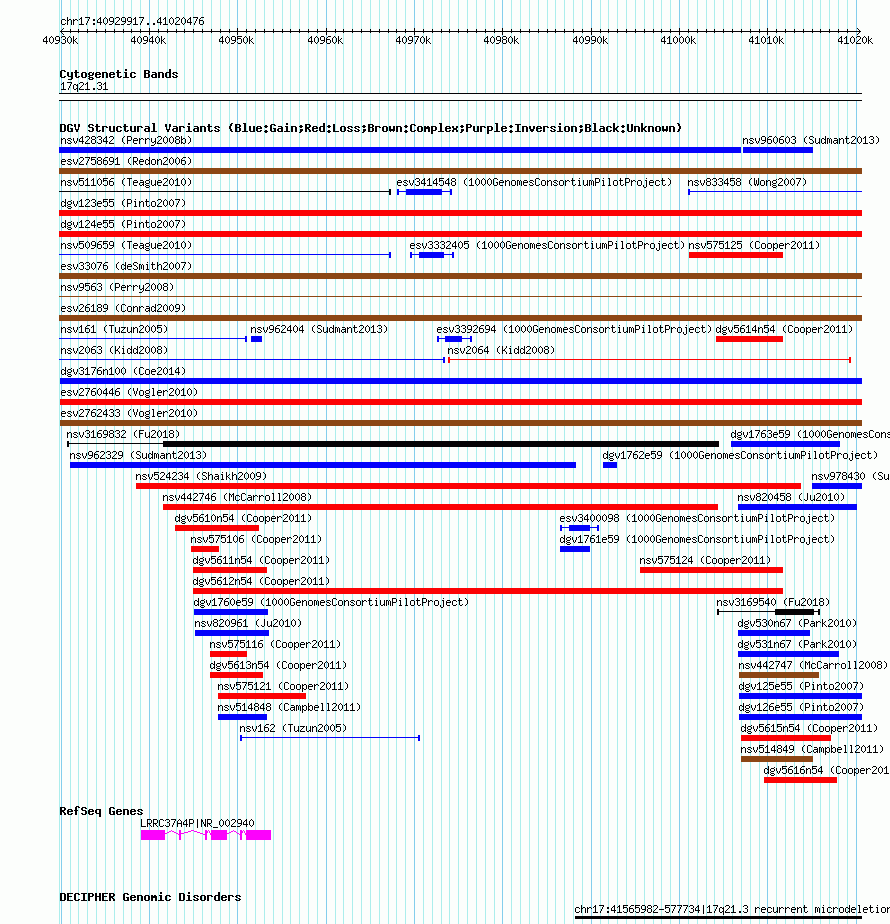Click dgv5611n54 (Cooper2011) label

[x=261, y=560]
